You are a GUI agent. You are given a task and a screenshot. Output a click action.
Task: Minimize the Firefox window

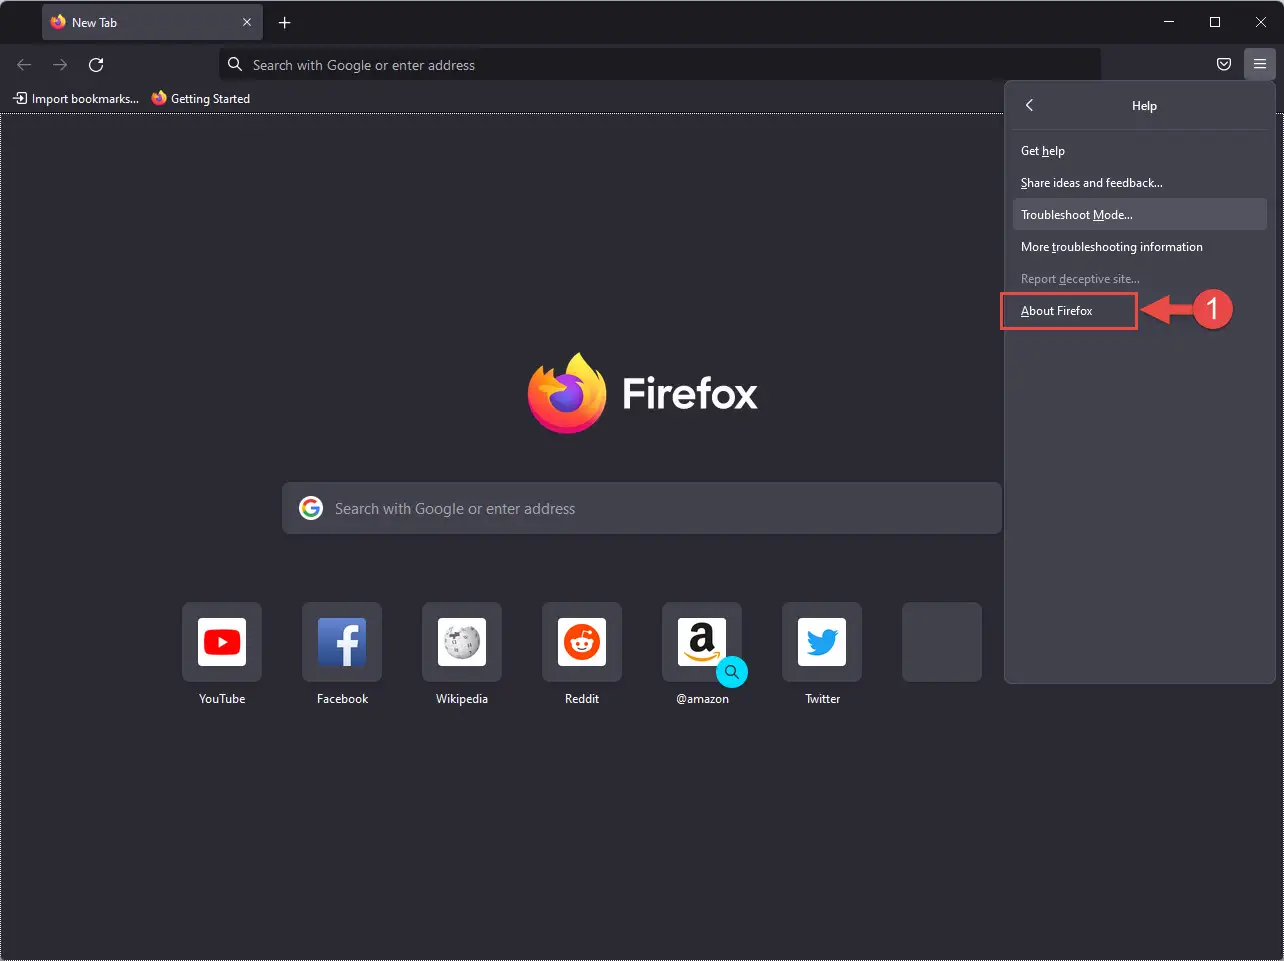point(1169,22)
